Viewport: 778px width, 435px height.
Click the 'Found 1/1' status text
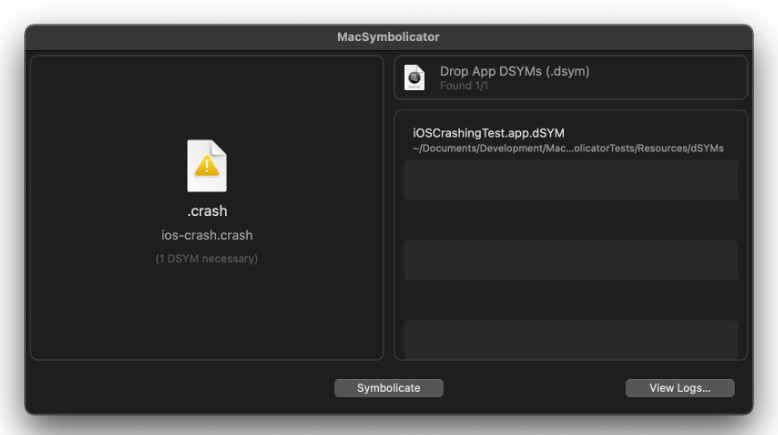click(464, 86)
